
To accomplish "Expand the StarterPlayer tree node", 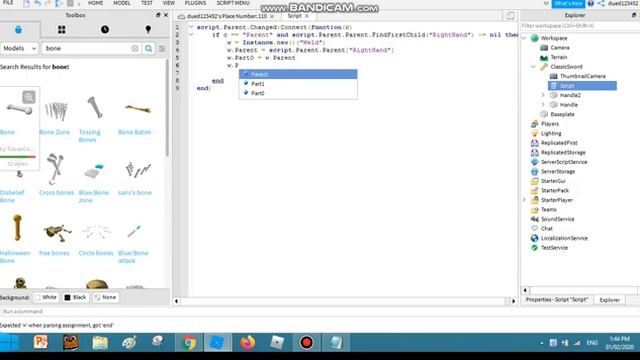I will click(x=524, y=200).
